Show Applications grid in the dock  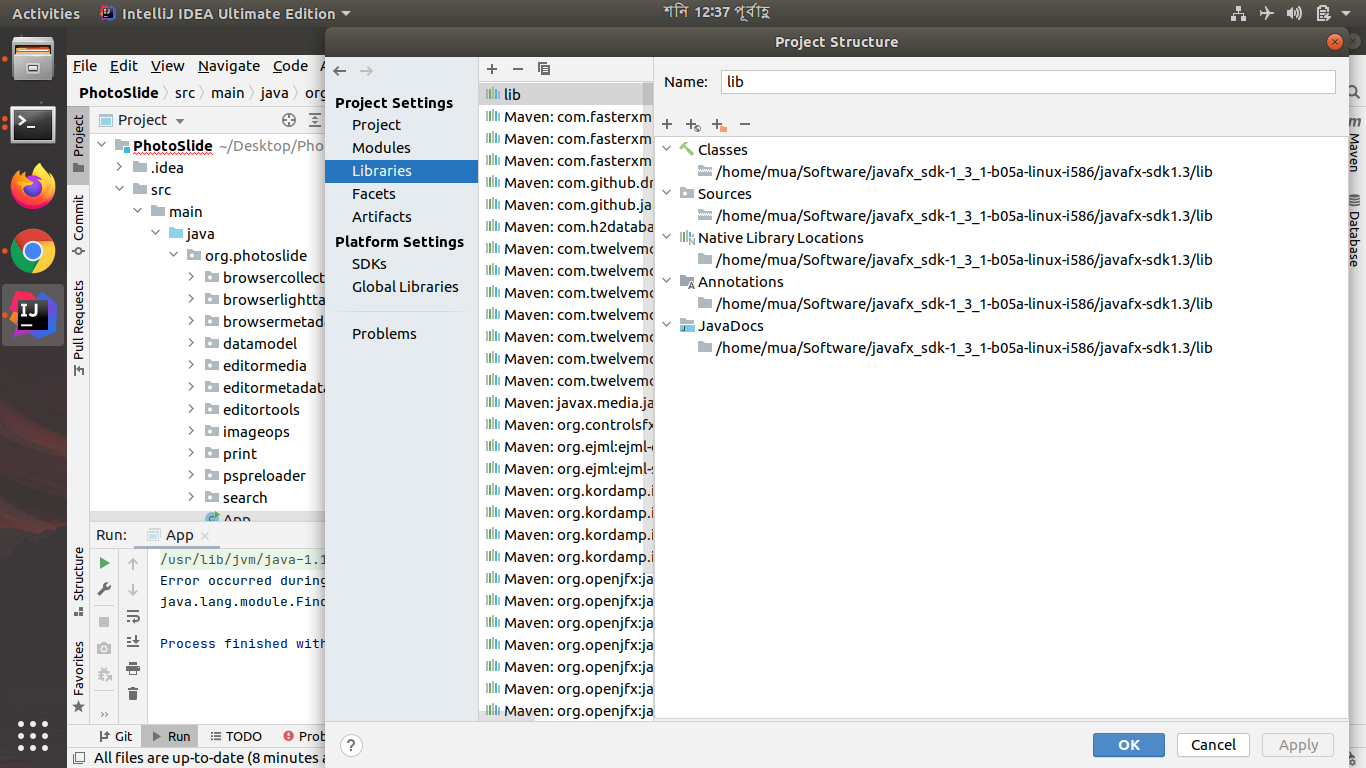coord(33,735)
